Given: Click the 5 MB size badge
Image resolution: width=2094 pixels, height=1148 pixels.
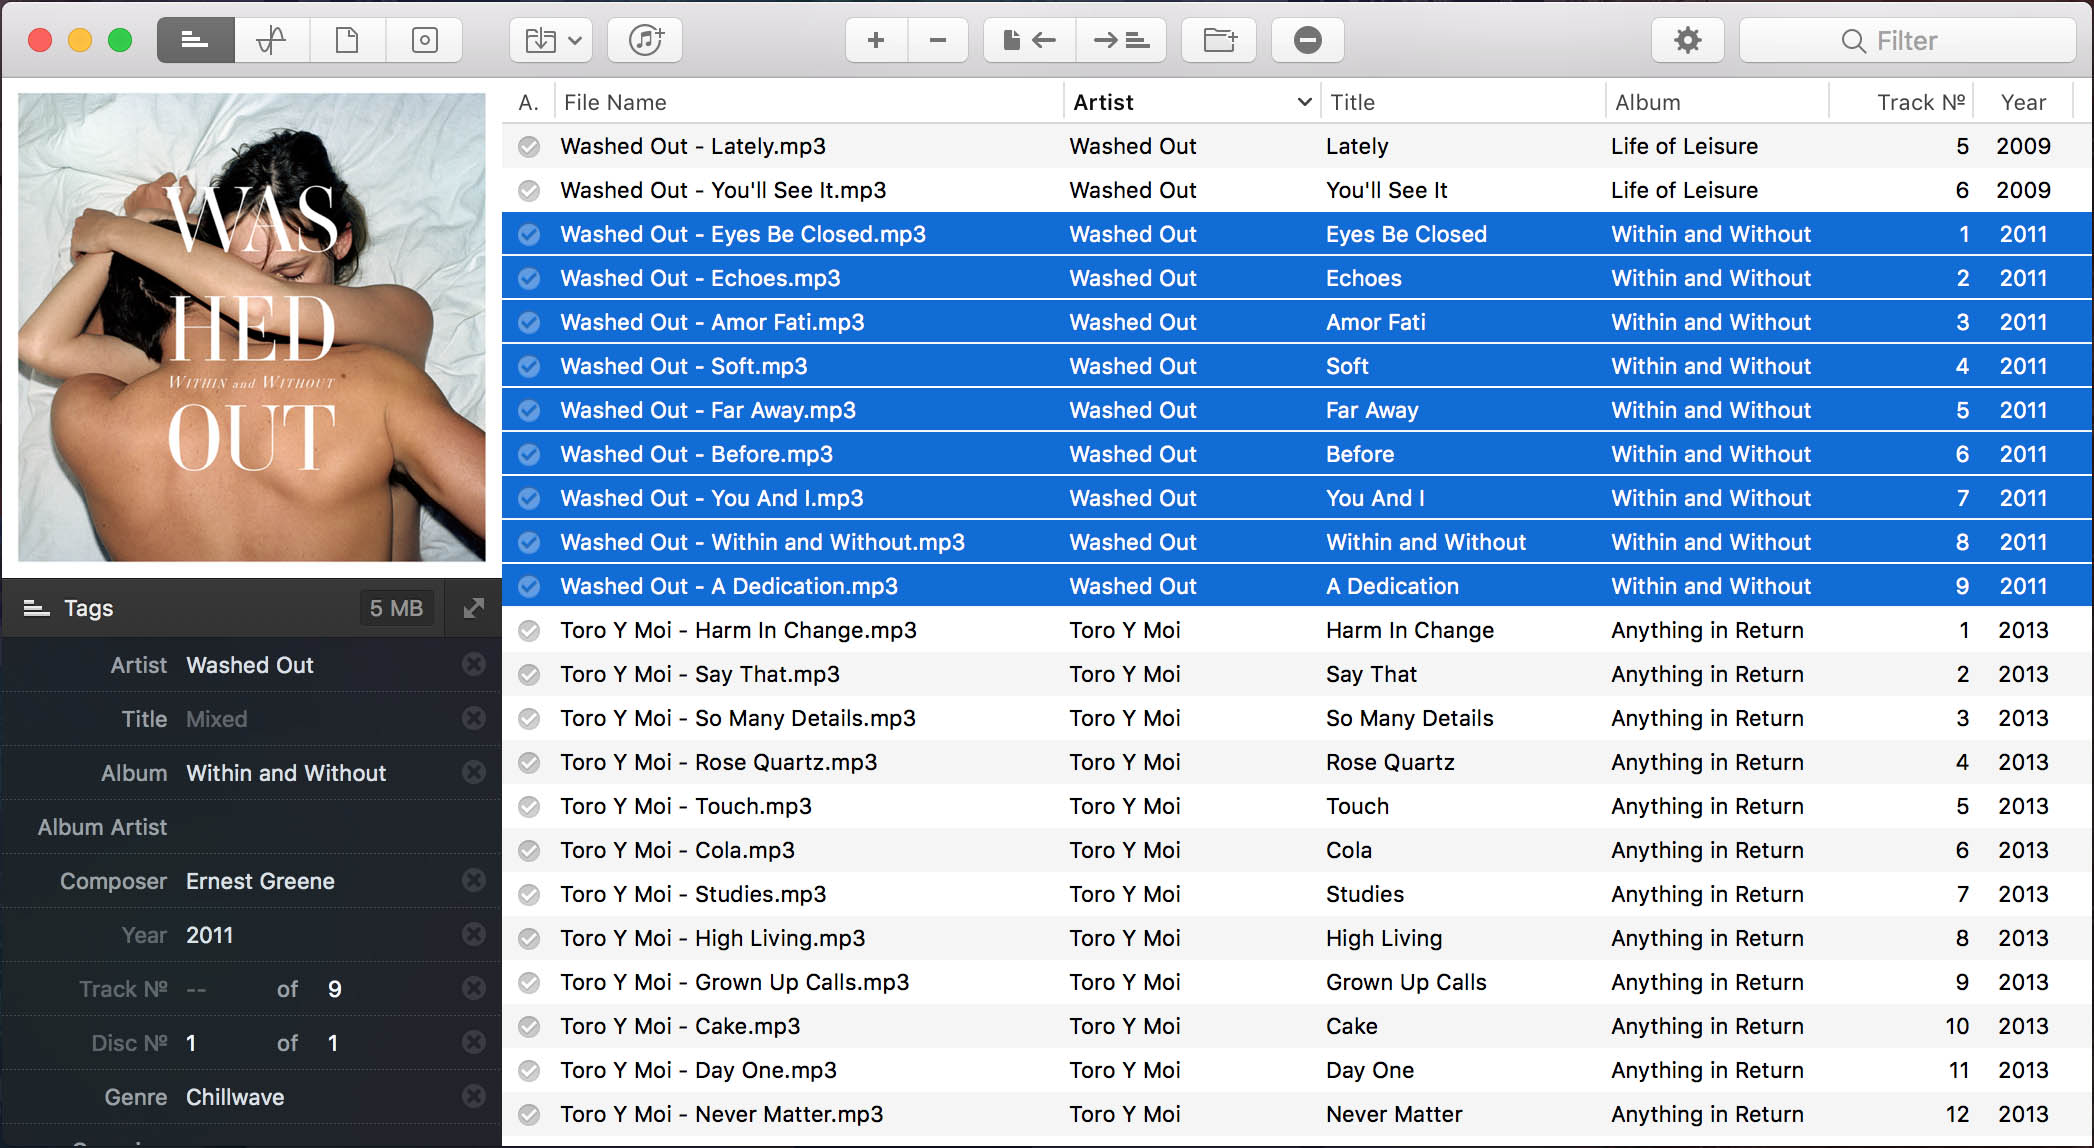Looking at the screenshot, I should tap(396, 608).
